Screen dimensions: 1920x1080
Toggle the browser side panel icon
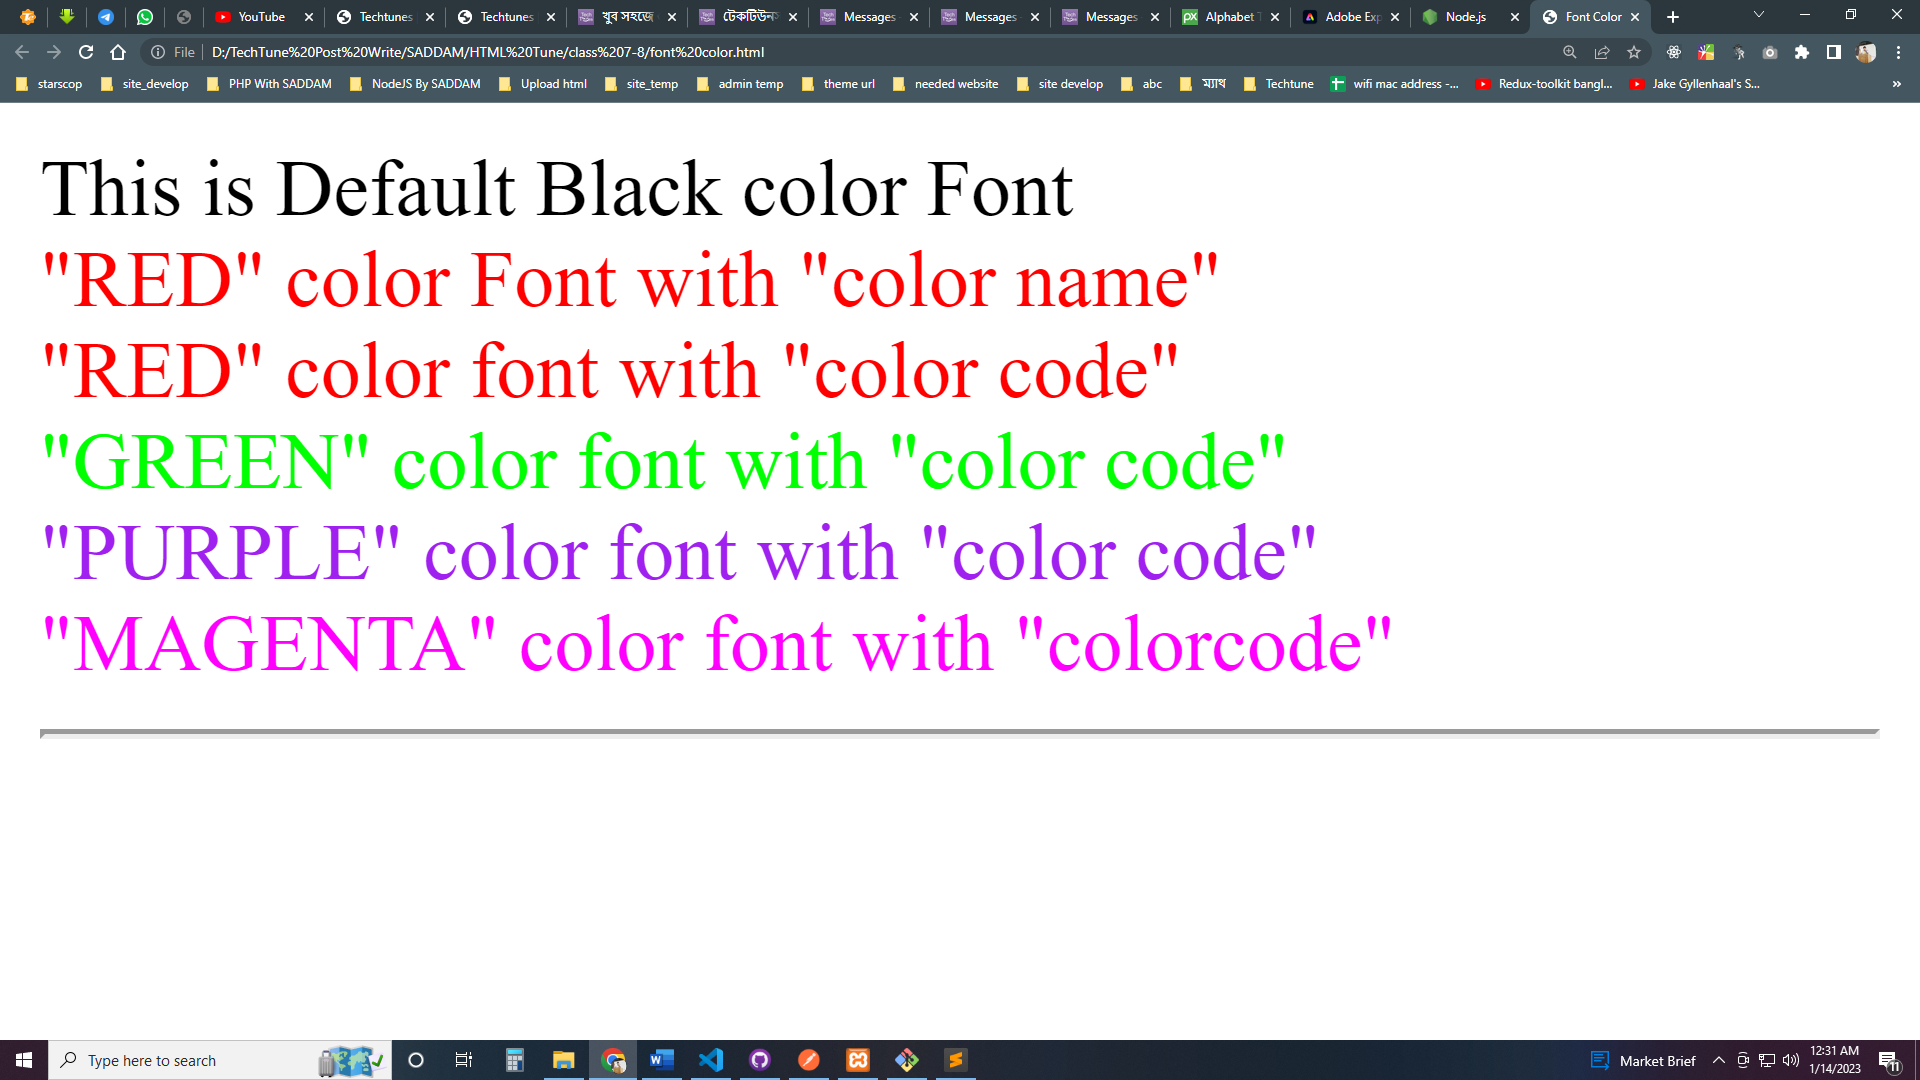pos(1834,52)
